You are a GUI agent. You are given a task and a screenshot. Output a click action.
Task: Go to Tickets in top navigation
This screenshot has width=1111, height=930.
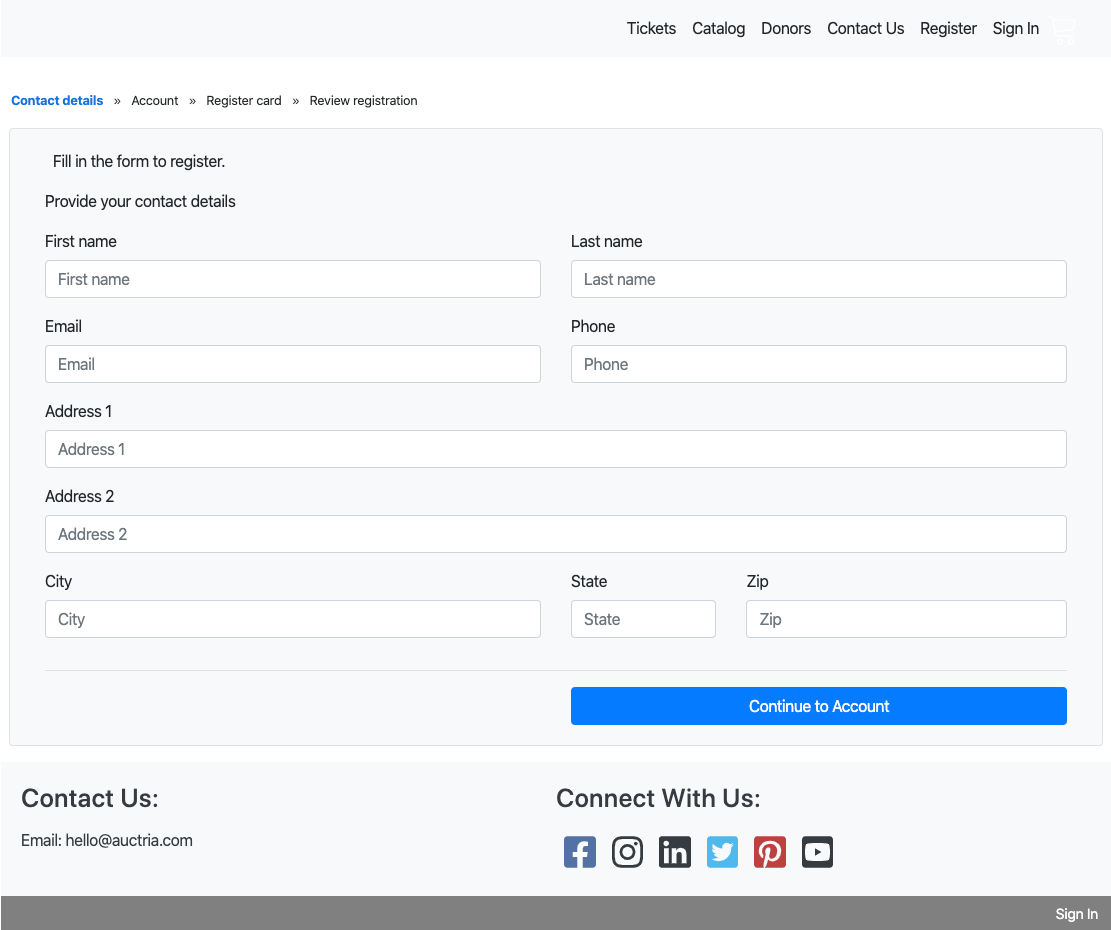[651, 29]
